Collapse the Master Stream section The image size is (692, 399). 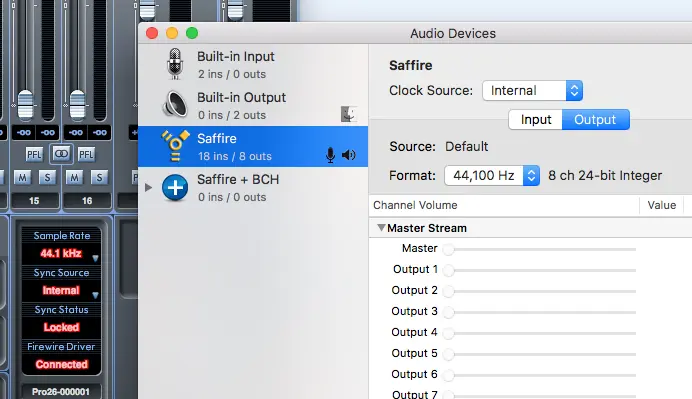coord(381,228)
